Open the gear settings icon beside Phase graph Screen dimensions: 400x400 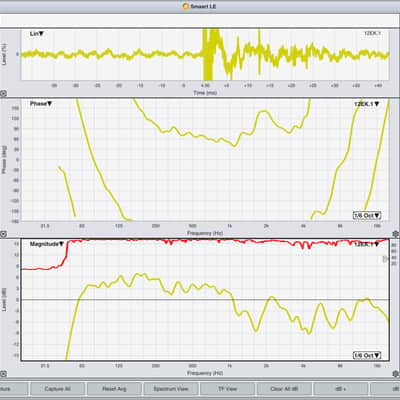[x=395, y=234]
